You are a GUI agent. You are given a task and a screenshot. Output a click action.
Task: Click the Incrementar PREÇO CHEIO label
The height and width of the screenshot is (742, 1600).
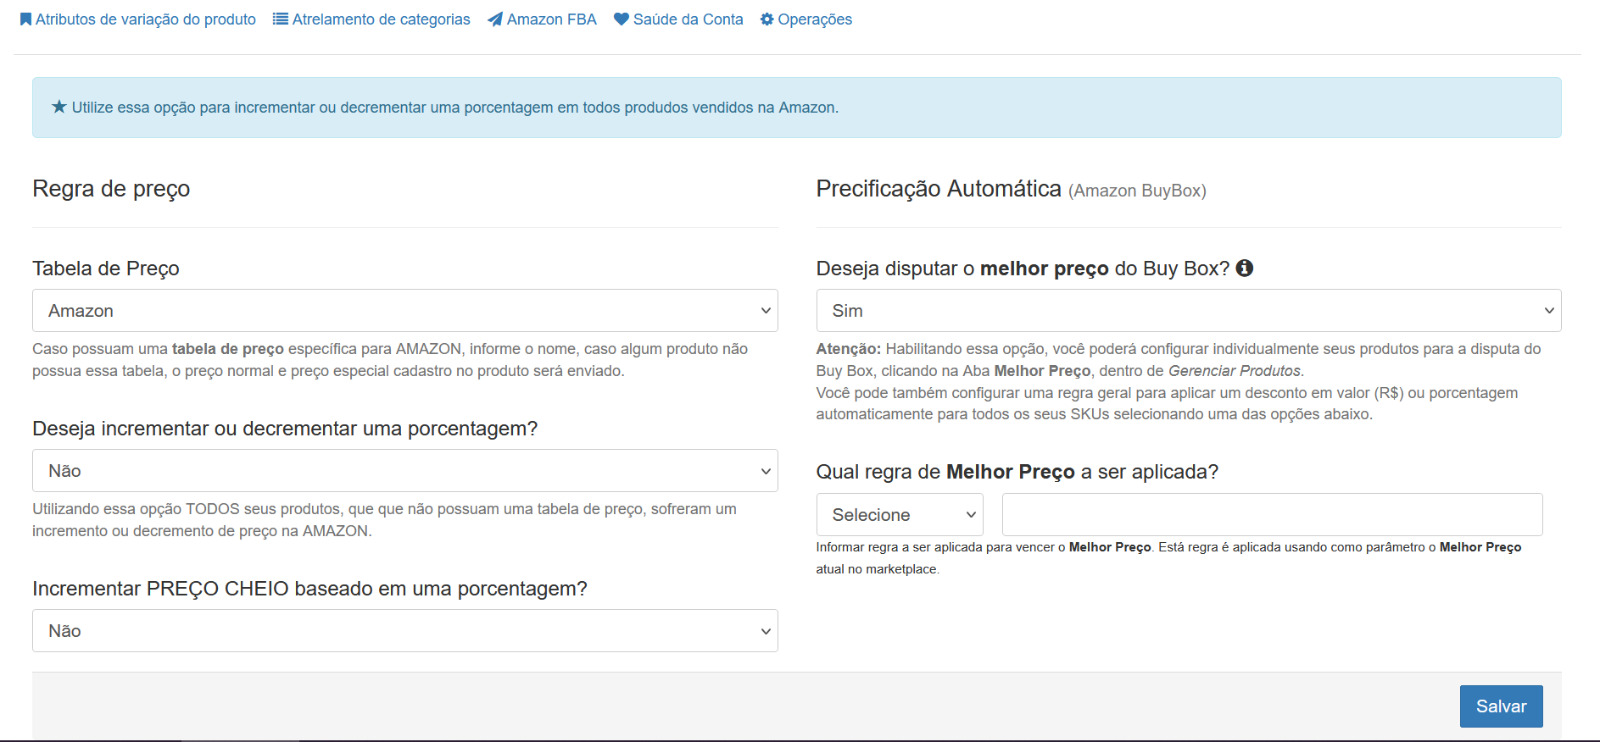click(310, 589)
